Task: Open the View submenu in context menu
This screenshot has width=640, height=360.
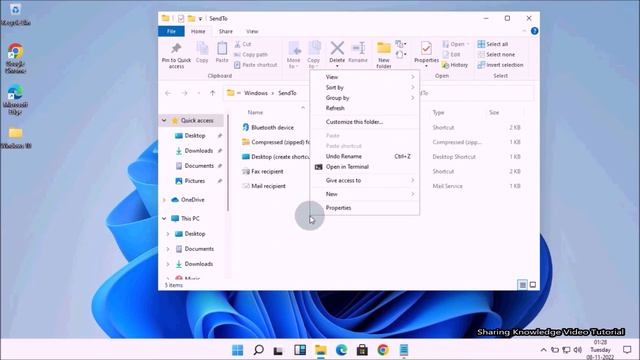Action: (x=365, y=77)
